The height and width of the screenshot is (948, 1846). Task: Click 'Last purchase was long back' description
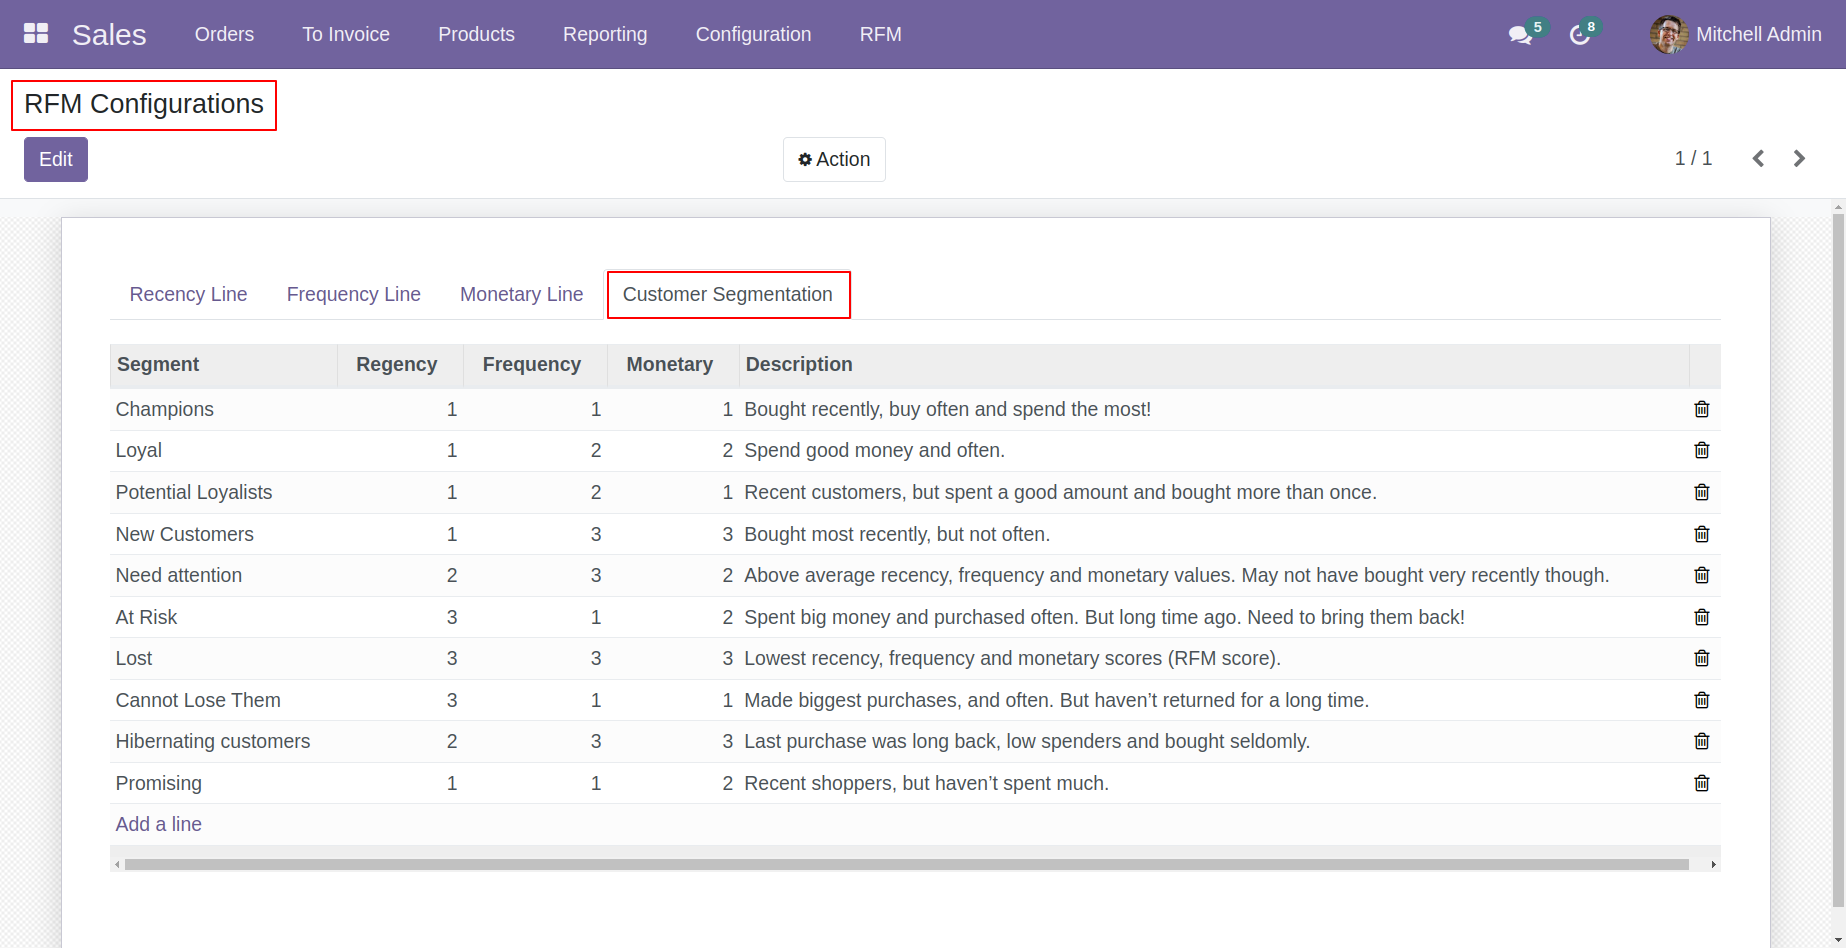[x=1027, y=741]
